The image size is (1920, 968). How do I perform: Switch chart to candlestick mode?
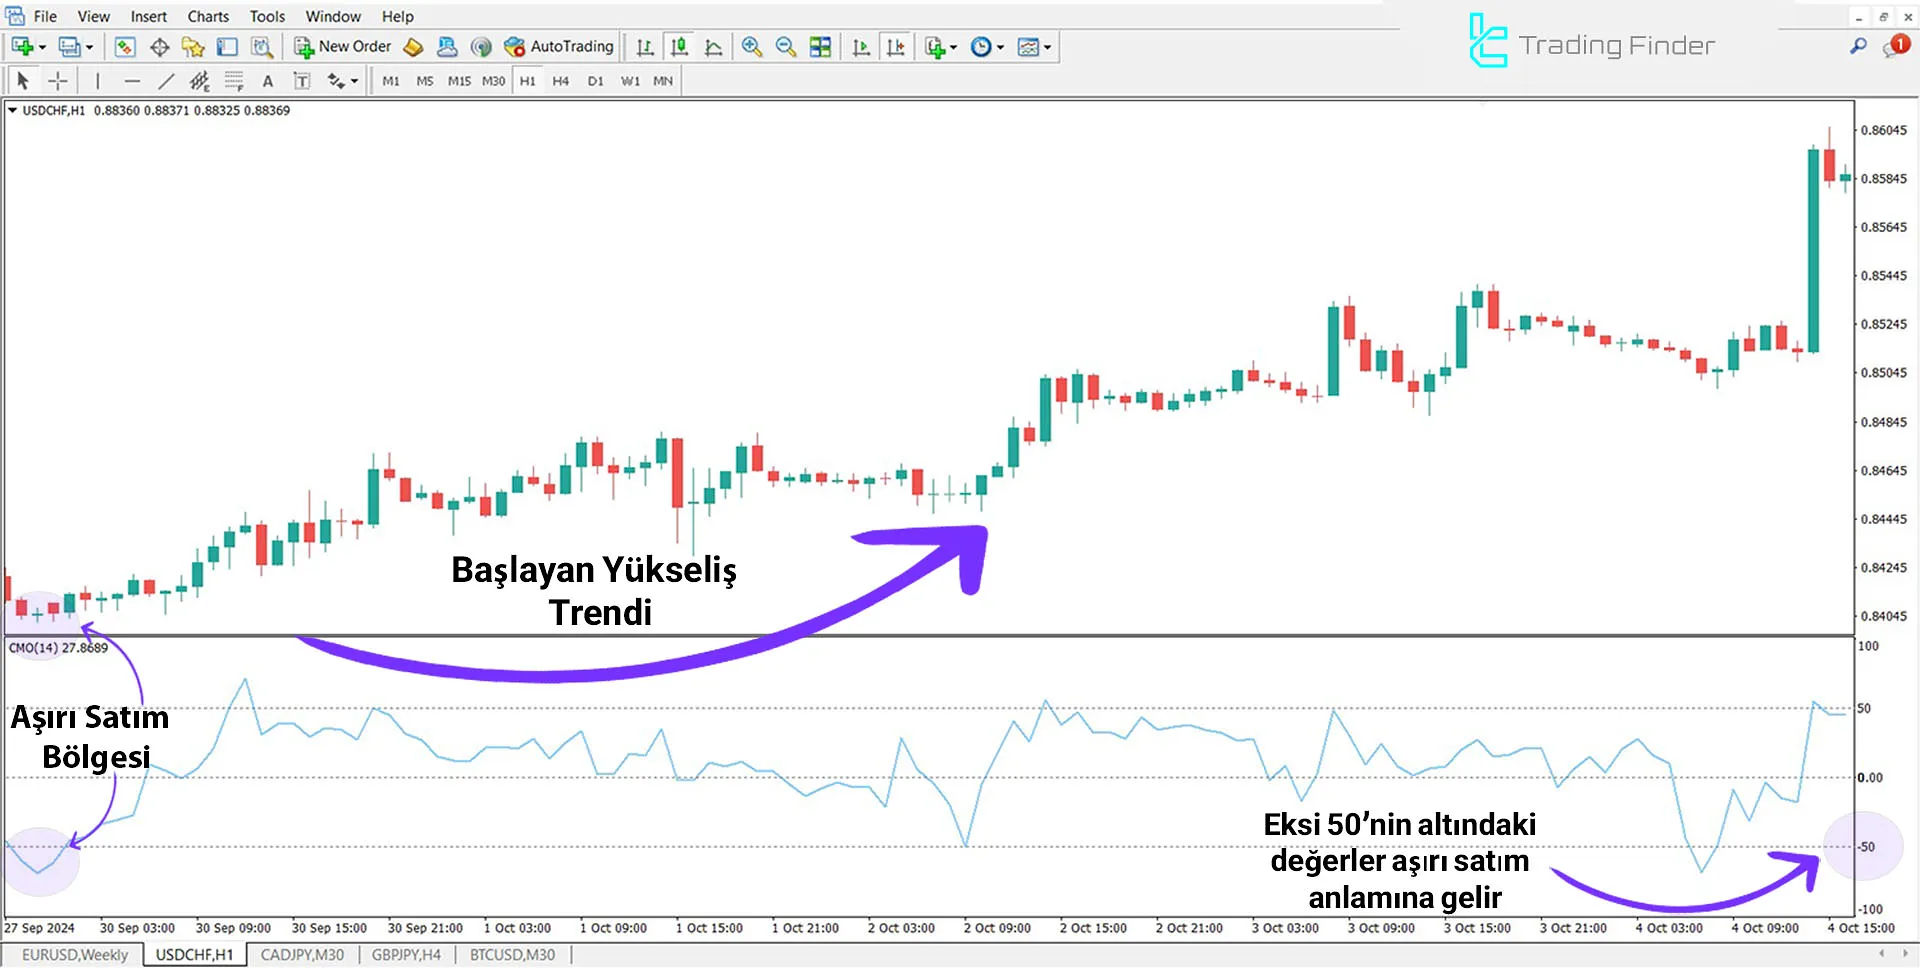[x=680, y=47]
